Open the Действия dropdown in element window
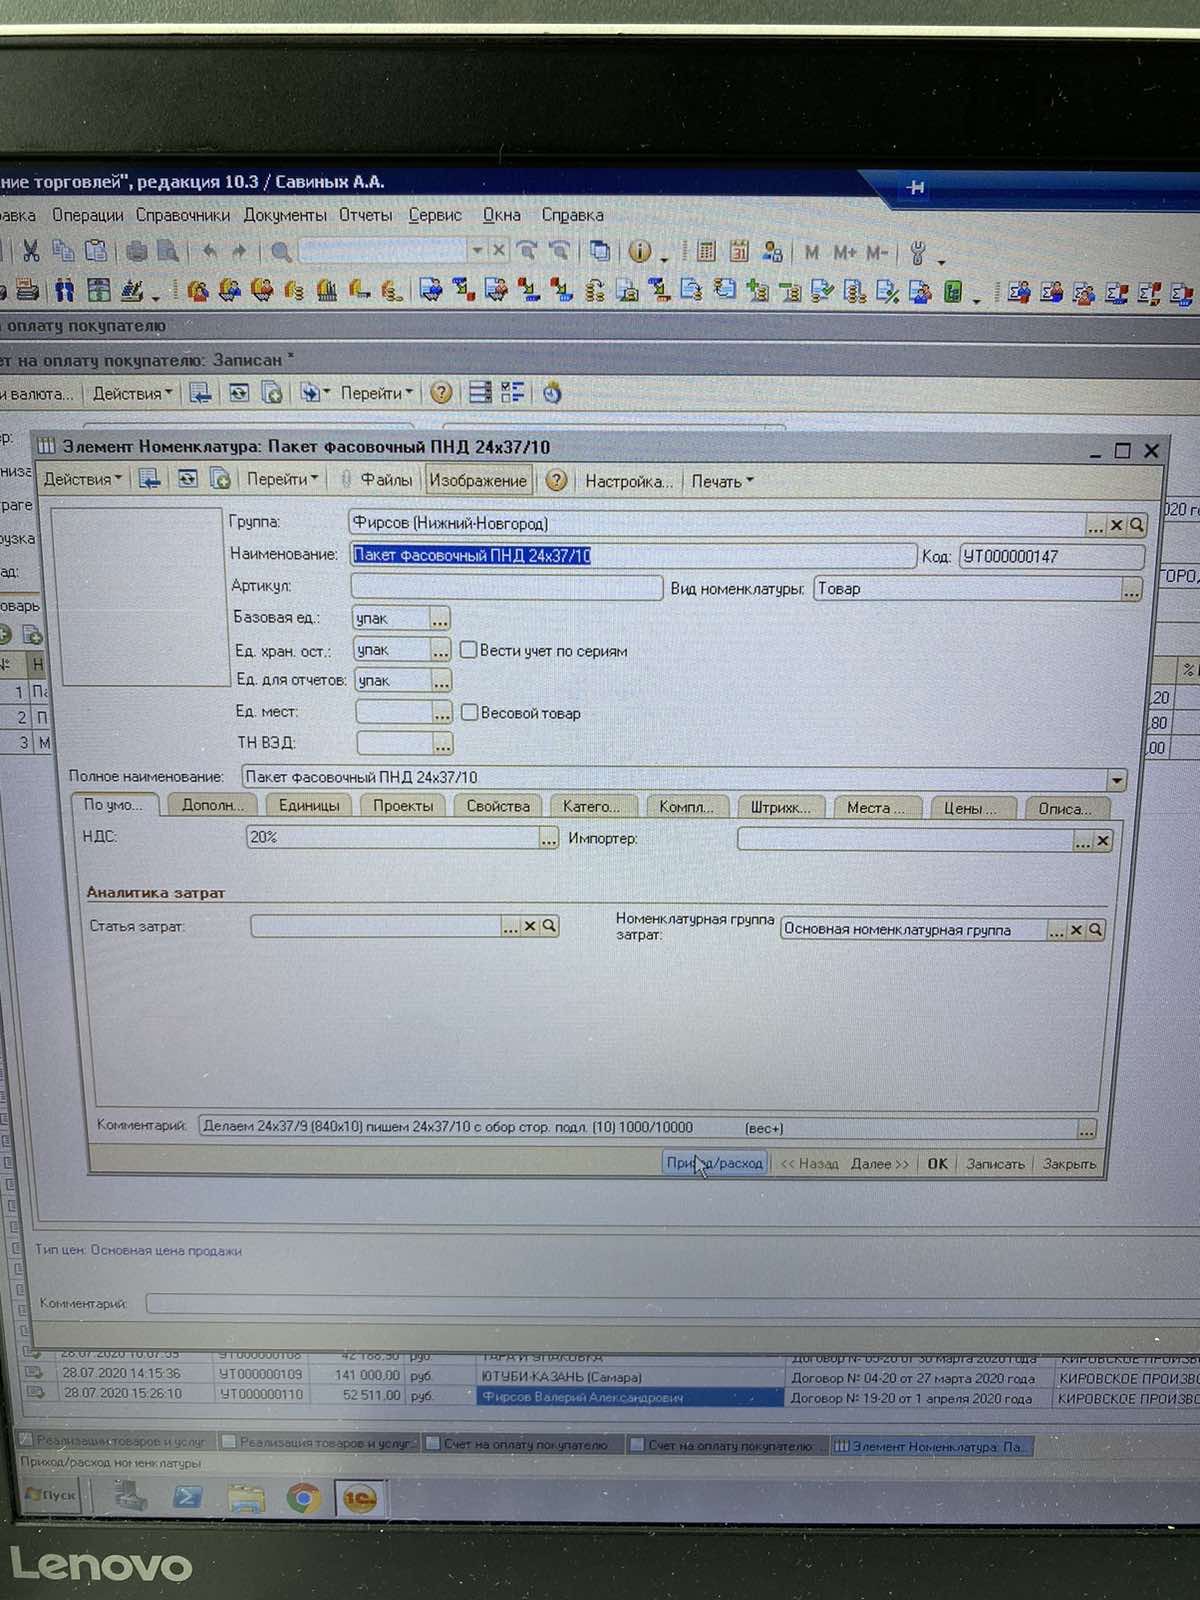The height and width of the screenshot is (1600, 1200). click(x=82, y=480)
